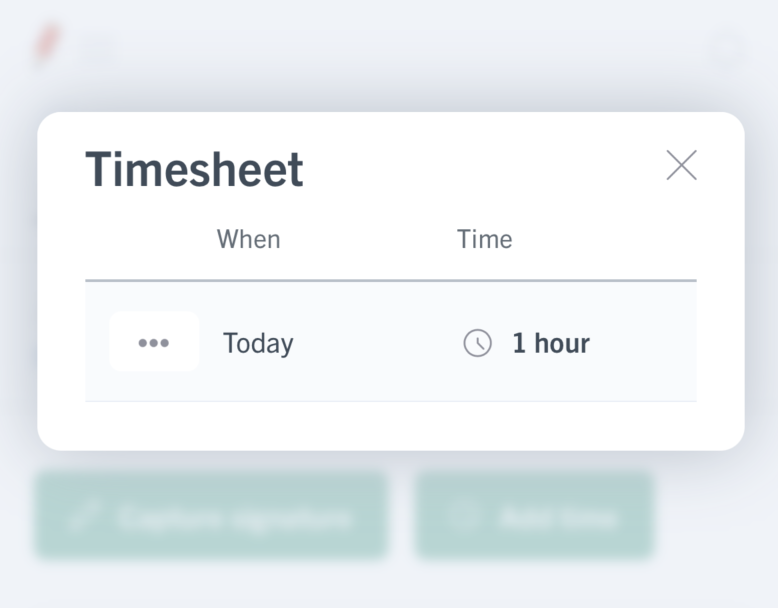Click the clock icon in Add time button
Screen dimensions: 778x608
pyautogui.click(x=463, y=517)
